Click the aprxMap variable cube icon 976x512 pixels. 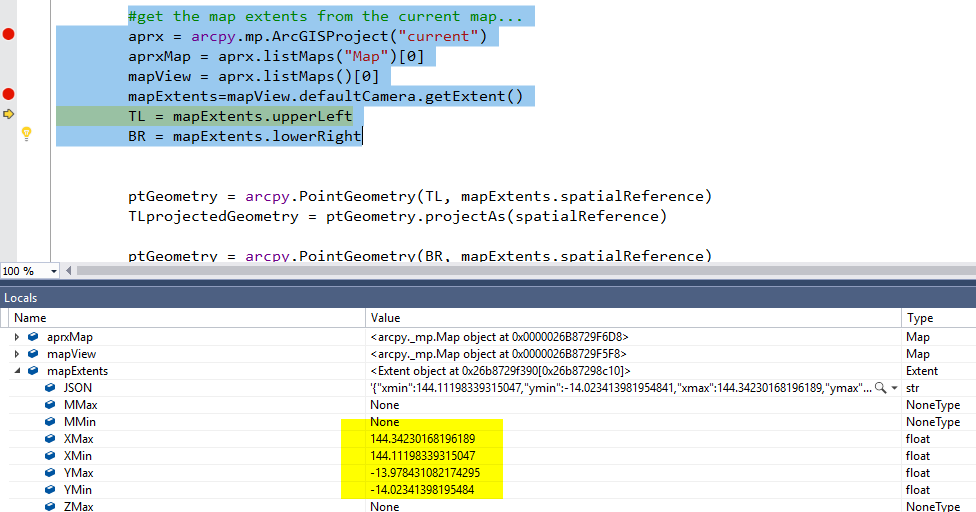33,337
